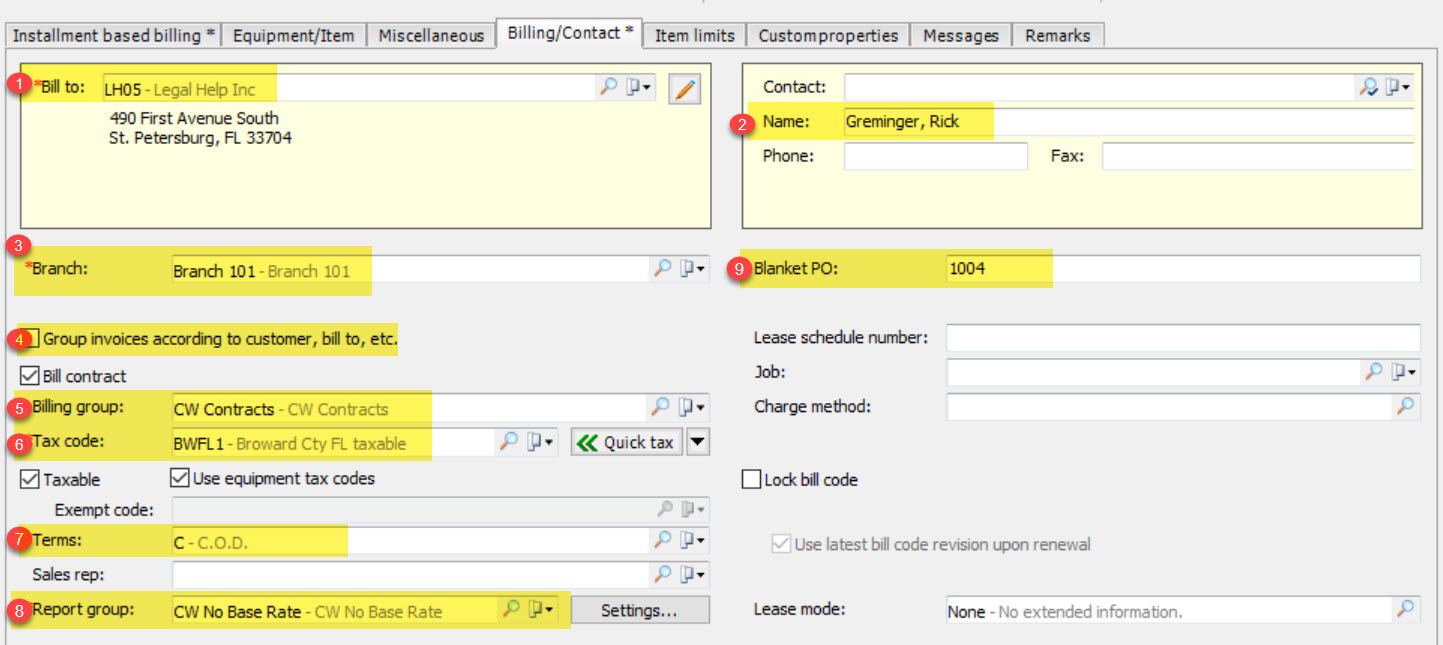The height and width of the screenshot is (645, 1443).
Task: Expand the Job field options dropdown
Action: [x=1405, y=372]
